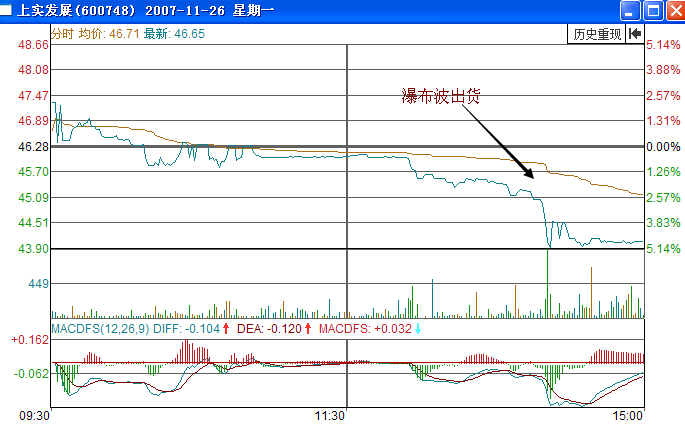Screen dimensions: 685x426
Task: Click the app icon in title bar
Action: point(10,11)
